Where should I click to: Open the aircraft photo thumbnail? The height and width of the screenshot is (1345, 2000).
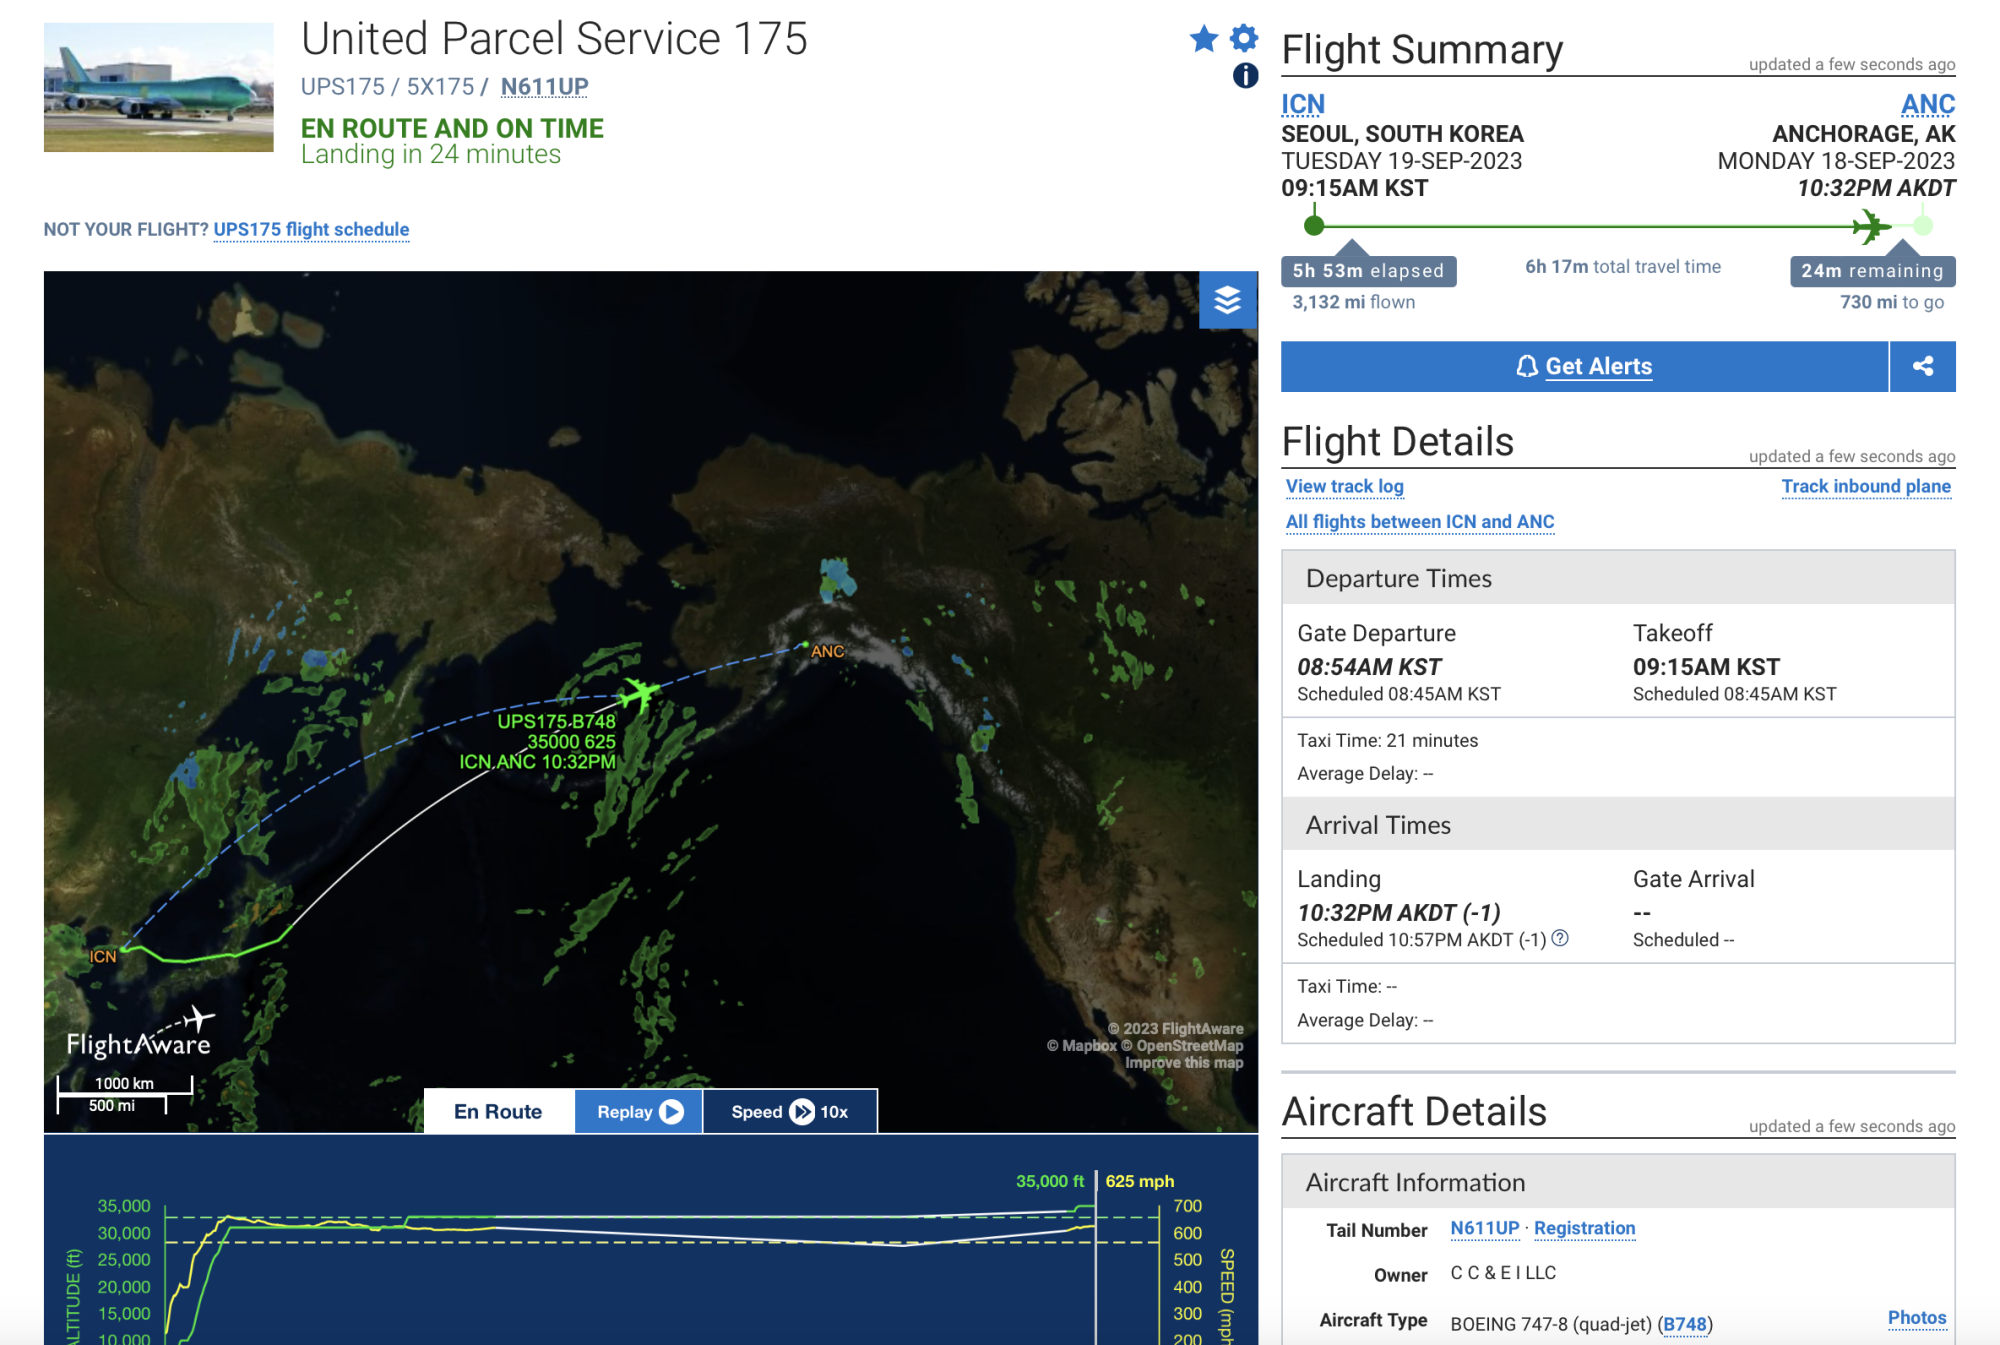point(158,87)
